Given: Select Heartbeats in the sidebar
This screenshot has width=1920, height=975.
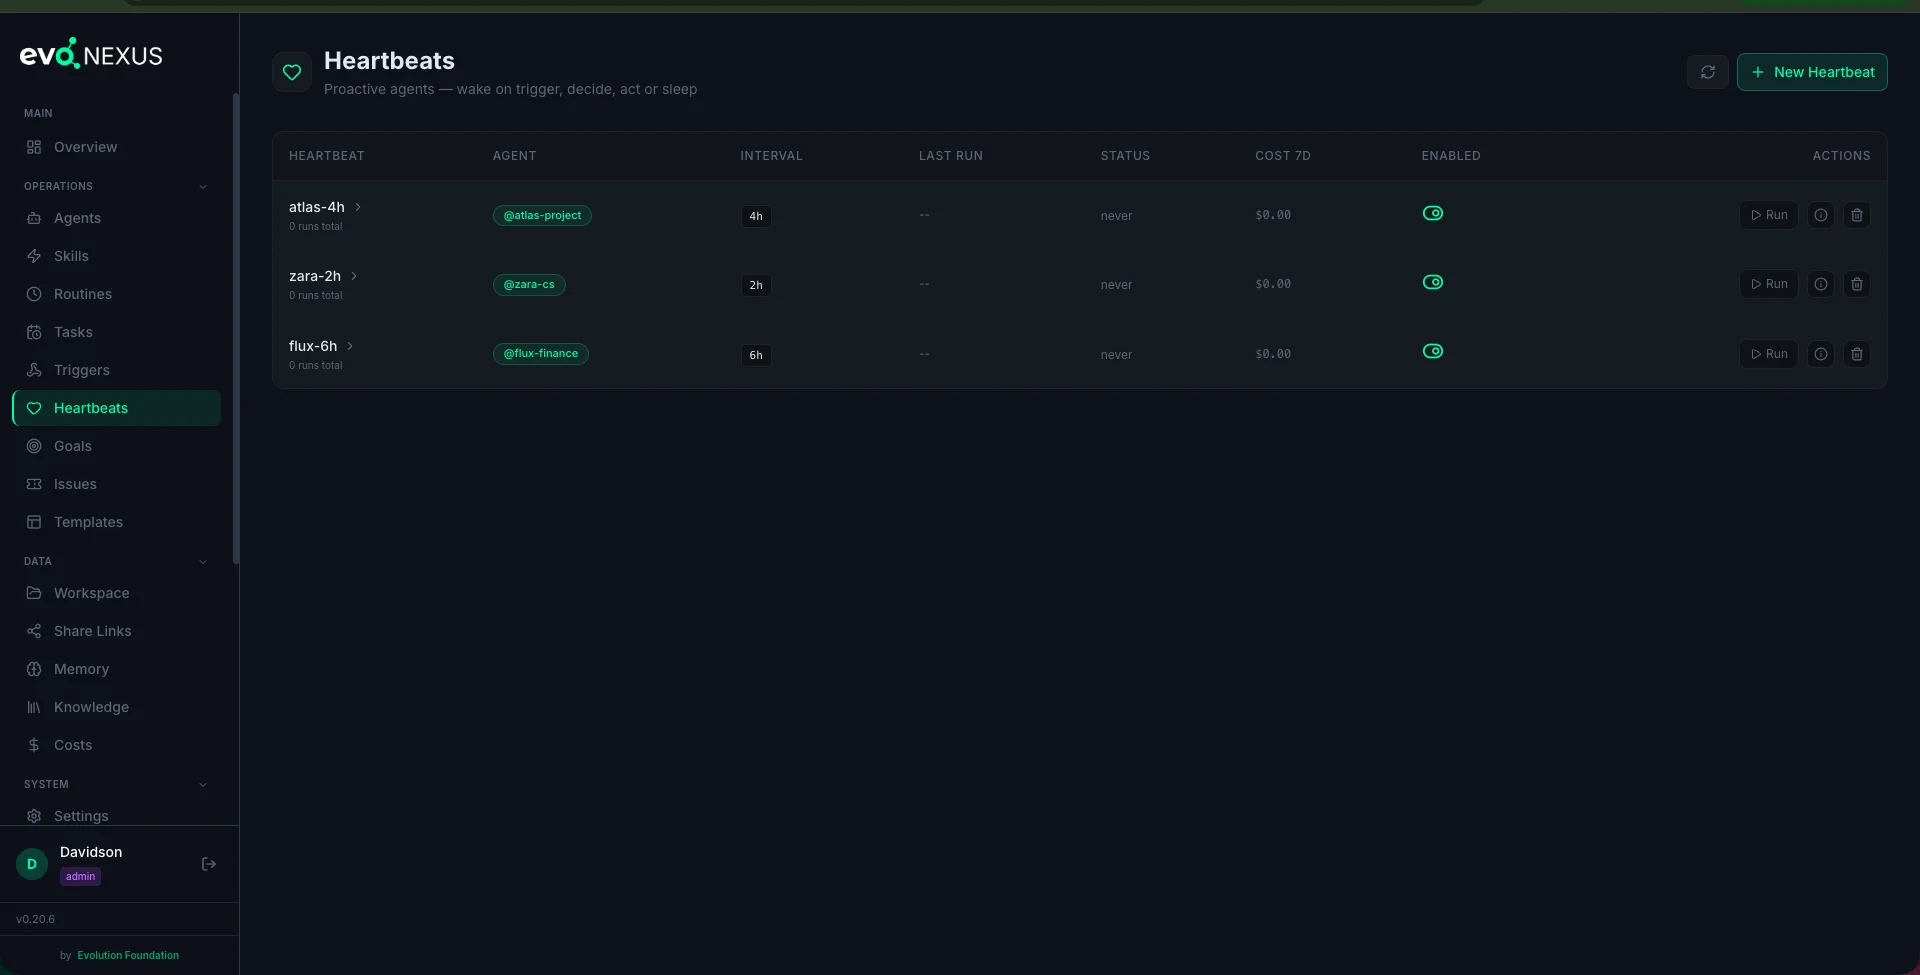Looking at the screenshot, I should pyautogui.click(x=116, y=408).
